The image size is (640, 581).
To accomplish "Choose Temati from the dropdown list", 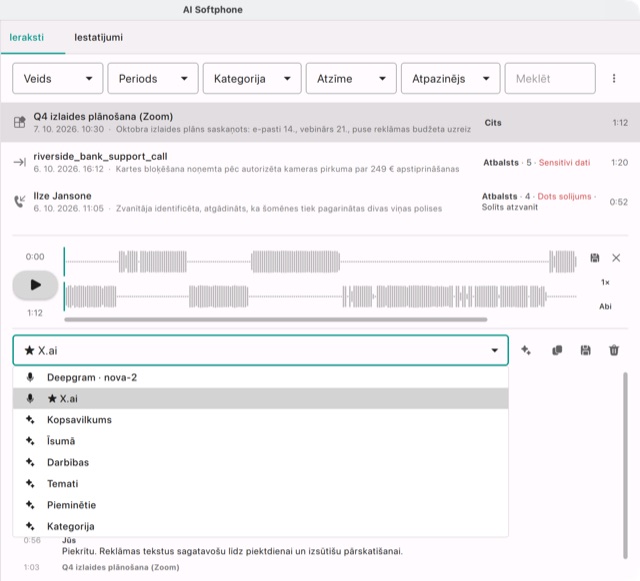I will point(260,483).
